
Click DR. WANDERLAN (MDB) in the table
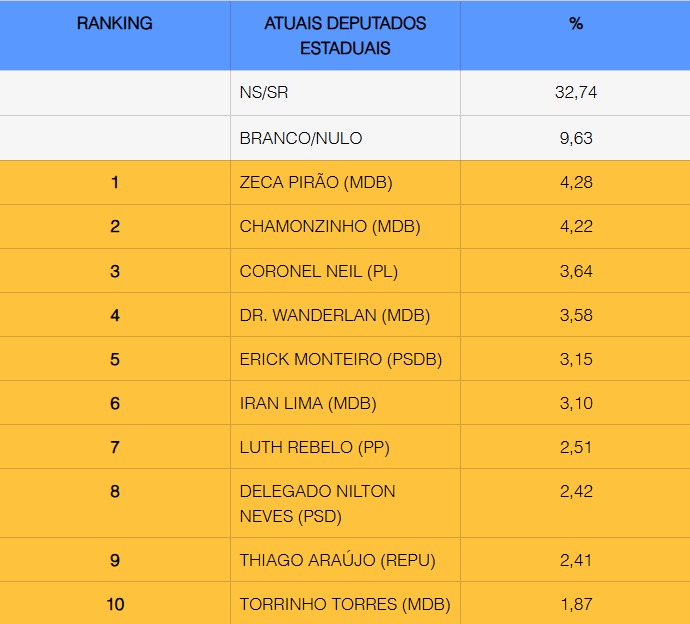335,315
